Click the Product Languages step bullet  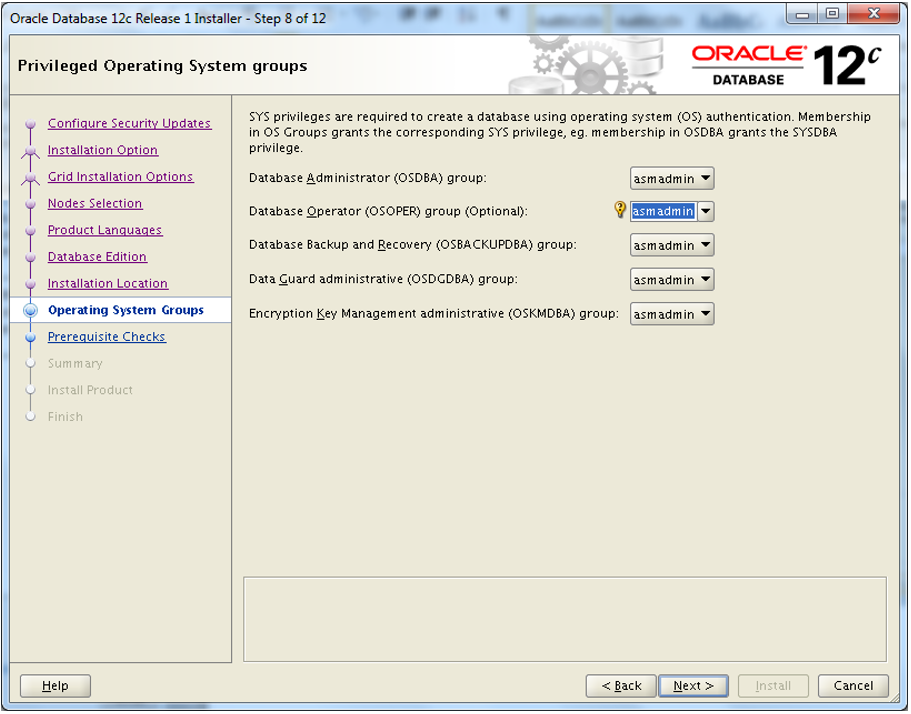point(30,231)
